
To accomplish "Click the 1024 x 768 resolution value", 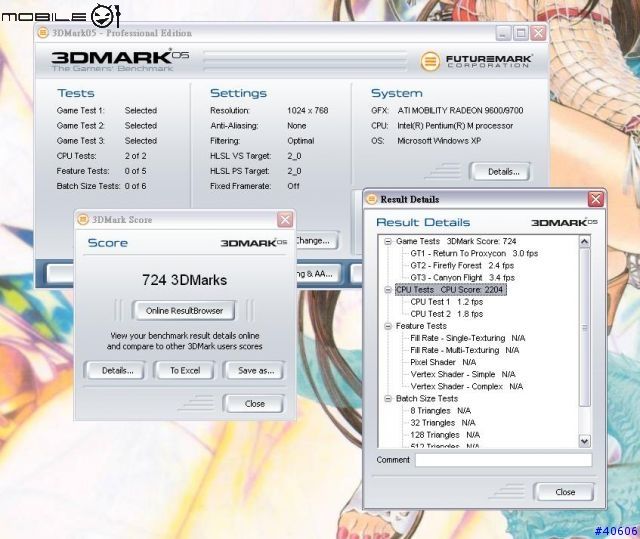I will click(x=307, y=111).
